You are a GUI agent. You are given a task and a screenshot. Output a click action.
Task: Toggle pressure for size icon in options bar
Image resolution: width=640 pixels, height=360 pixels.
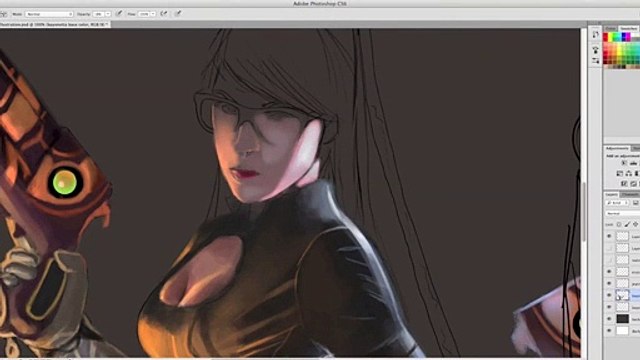click(178, 13)
